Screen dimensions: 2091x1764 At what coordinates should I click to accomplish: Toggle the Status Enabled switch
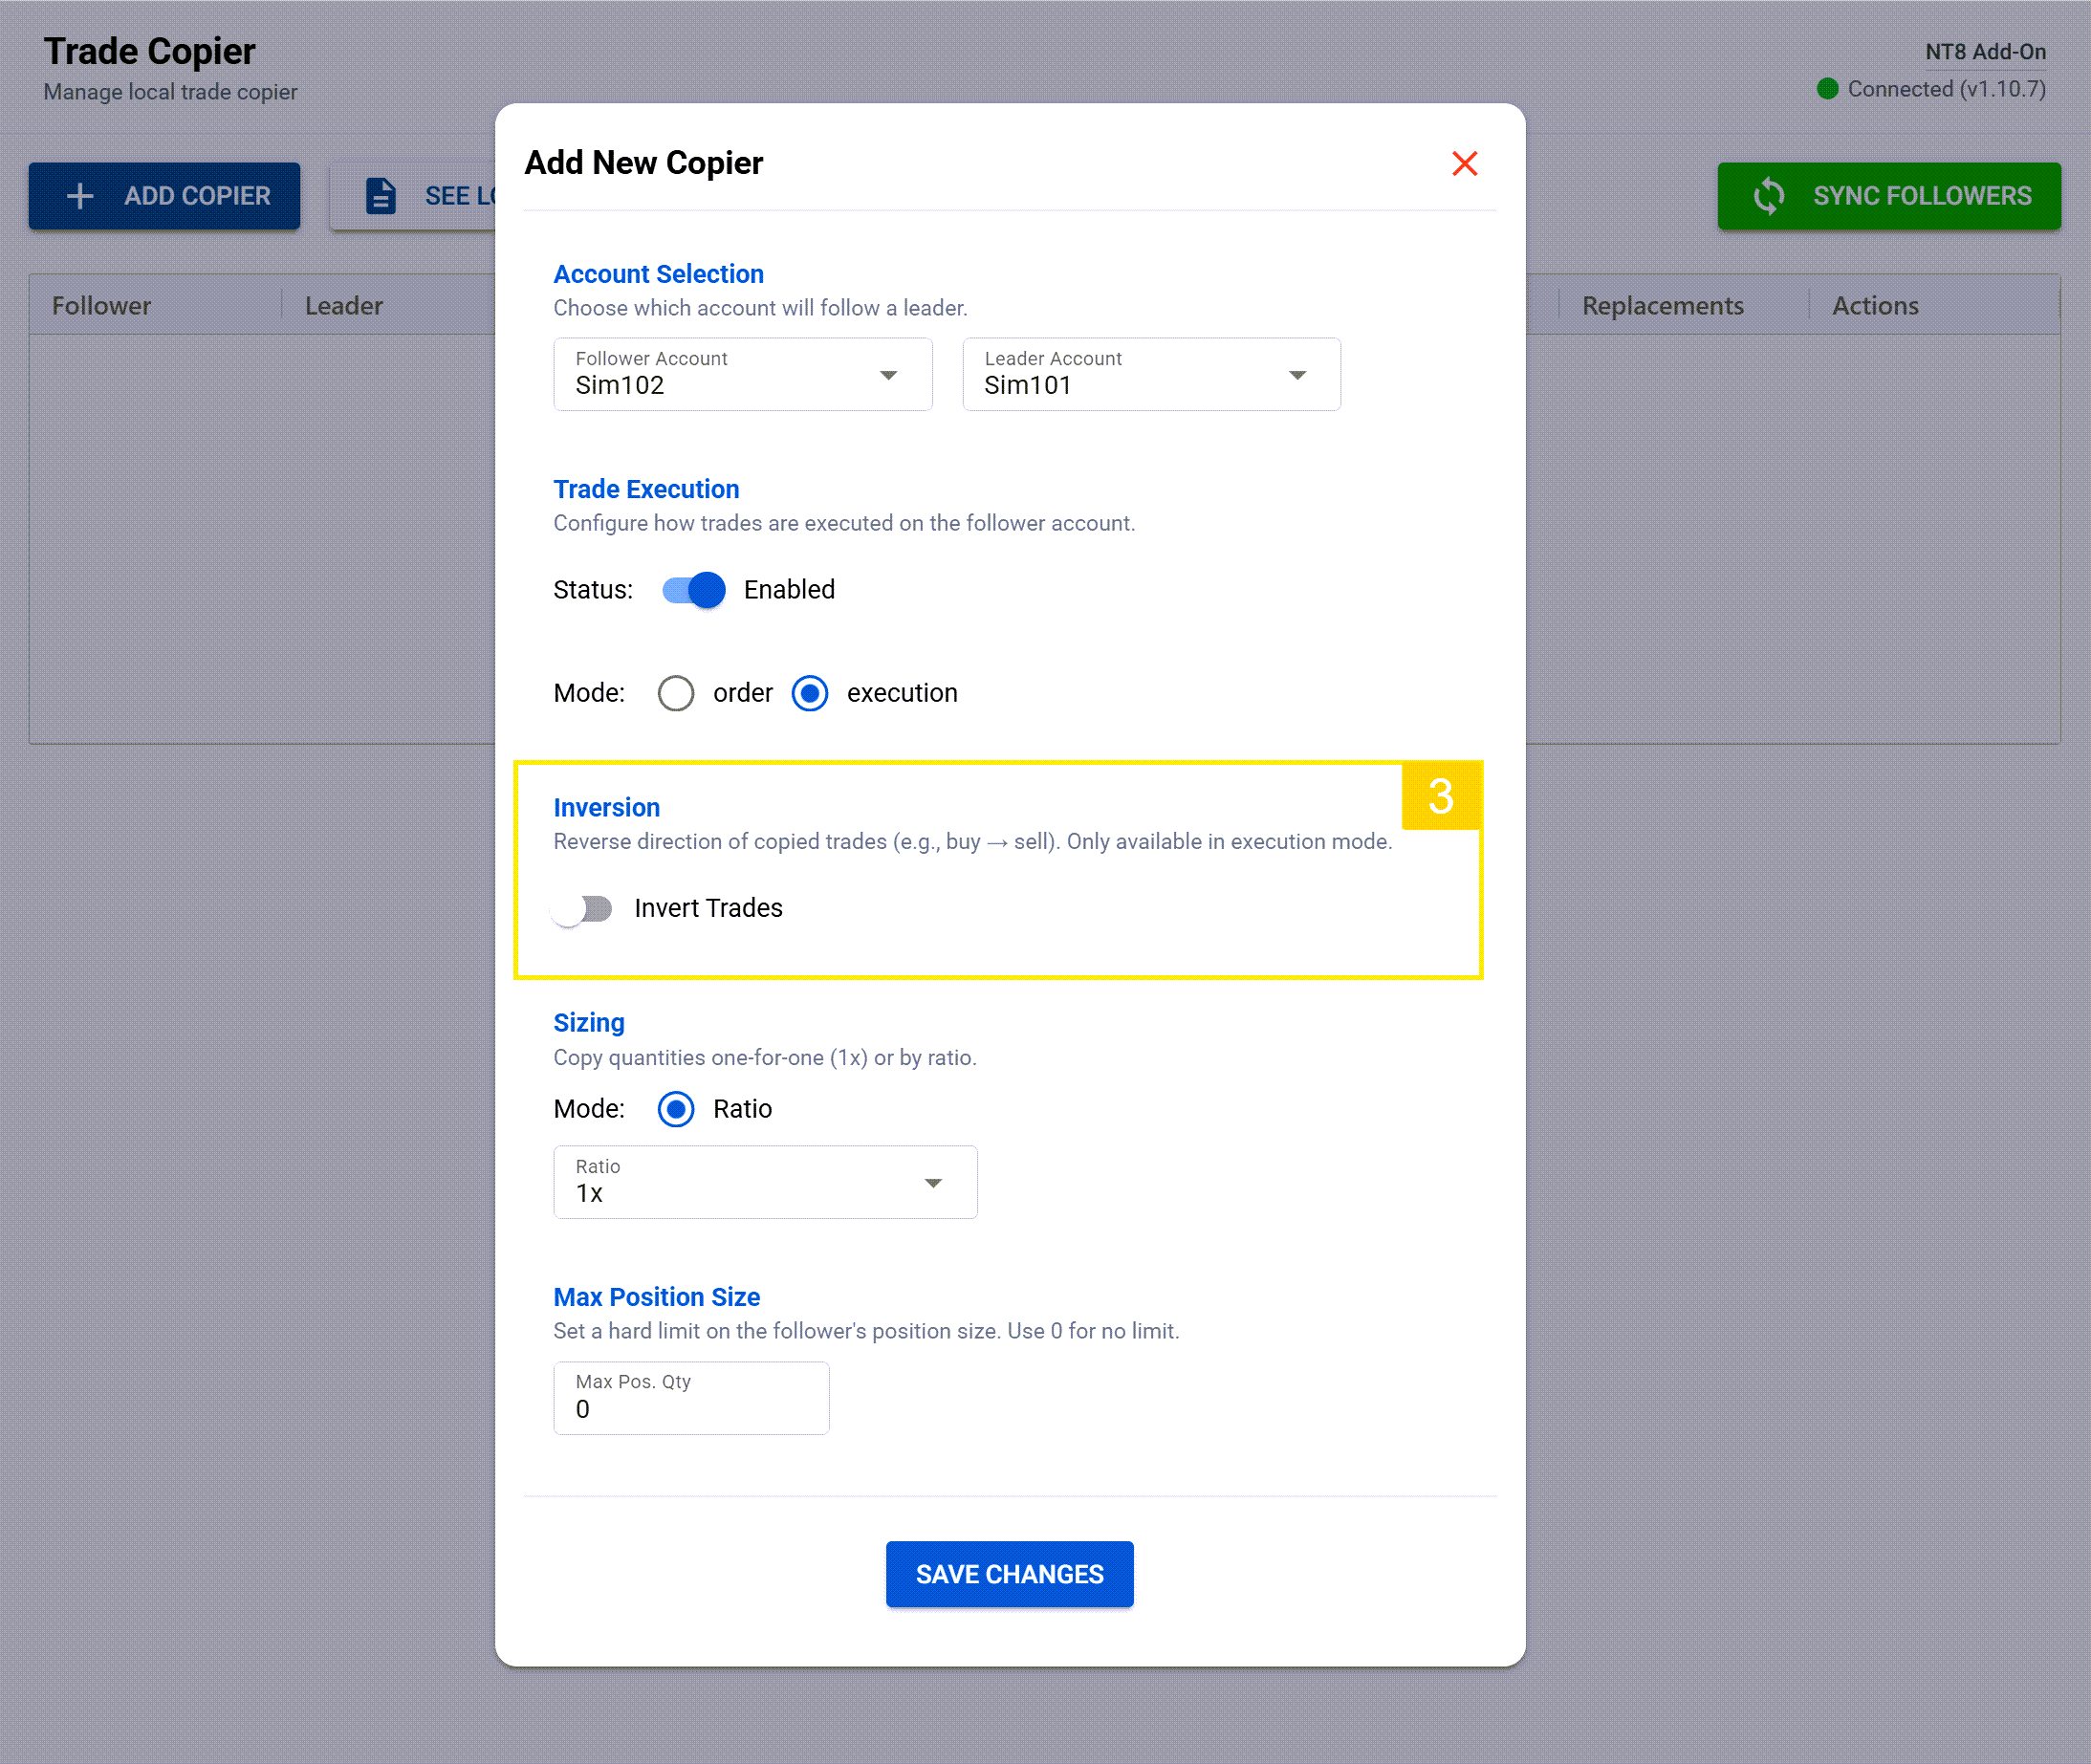point(694,590)
